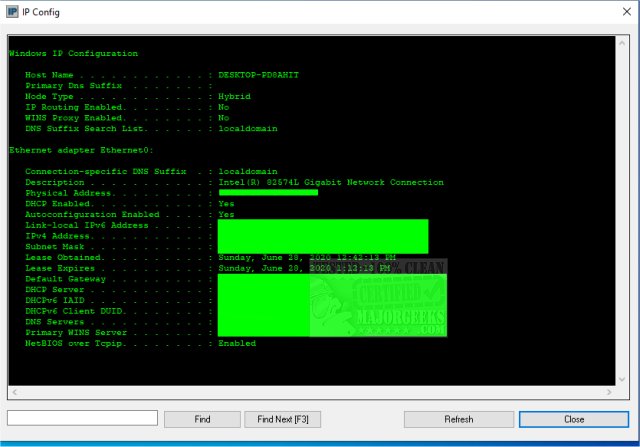Click the 'DHCPv6 Client DUID' label
This screenshot has width=640, height=447.
76,311
